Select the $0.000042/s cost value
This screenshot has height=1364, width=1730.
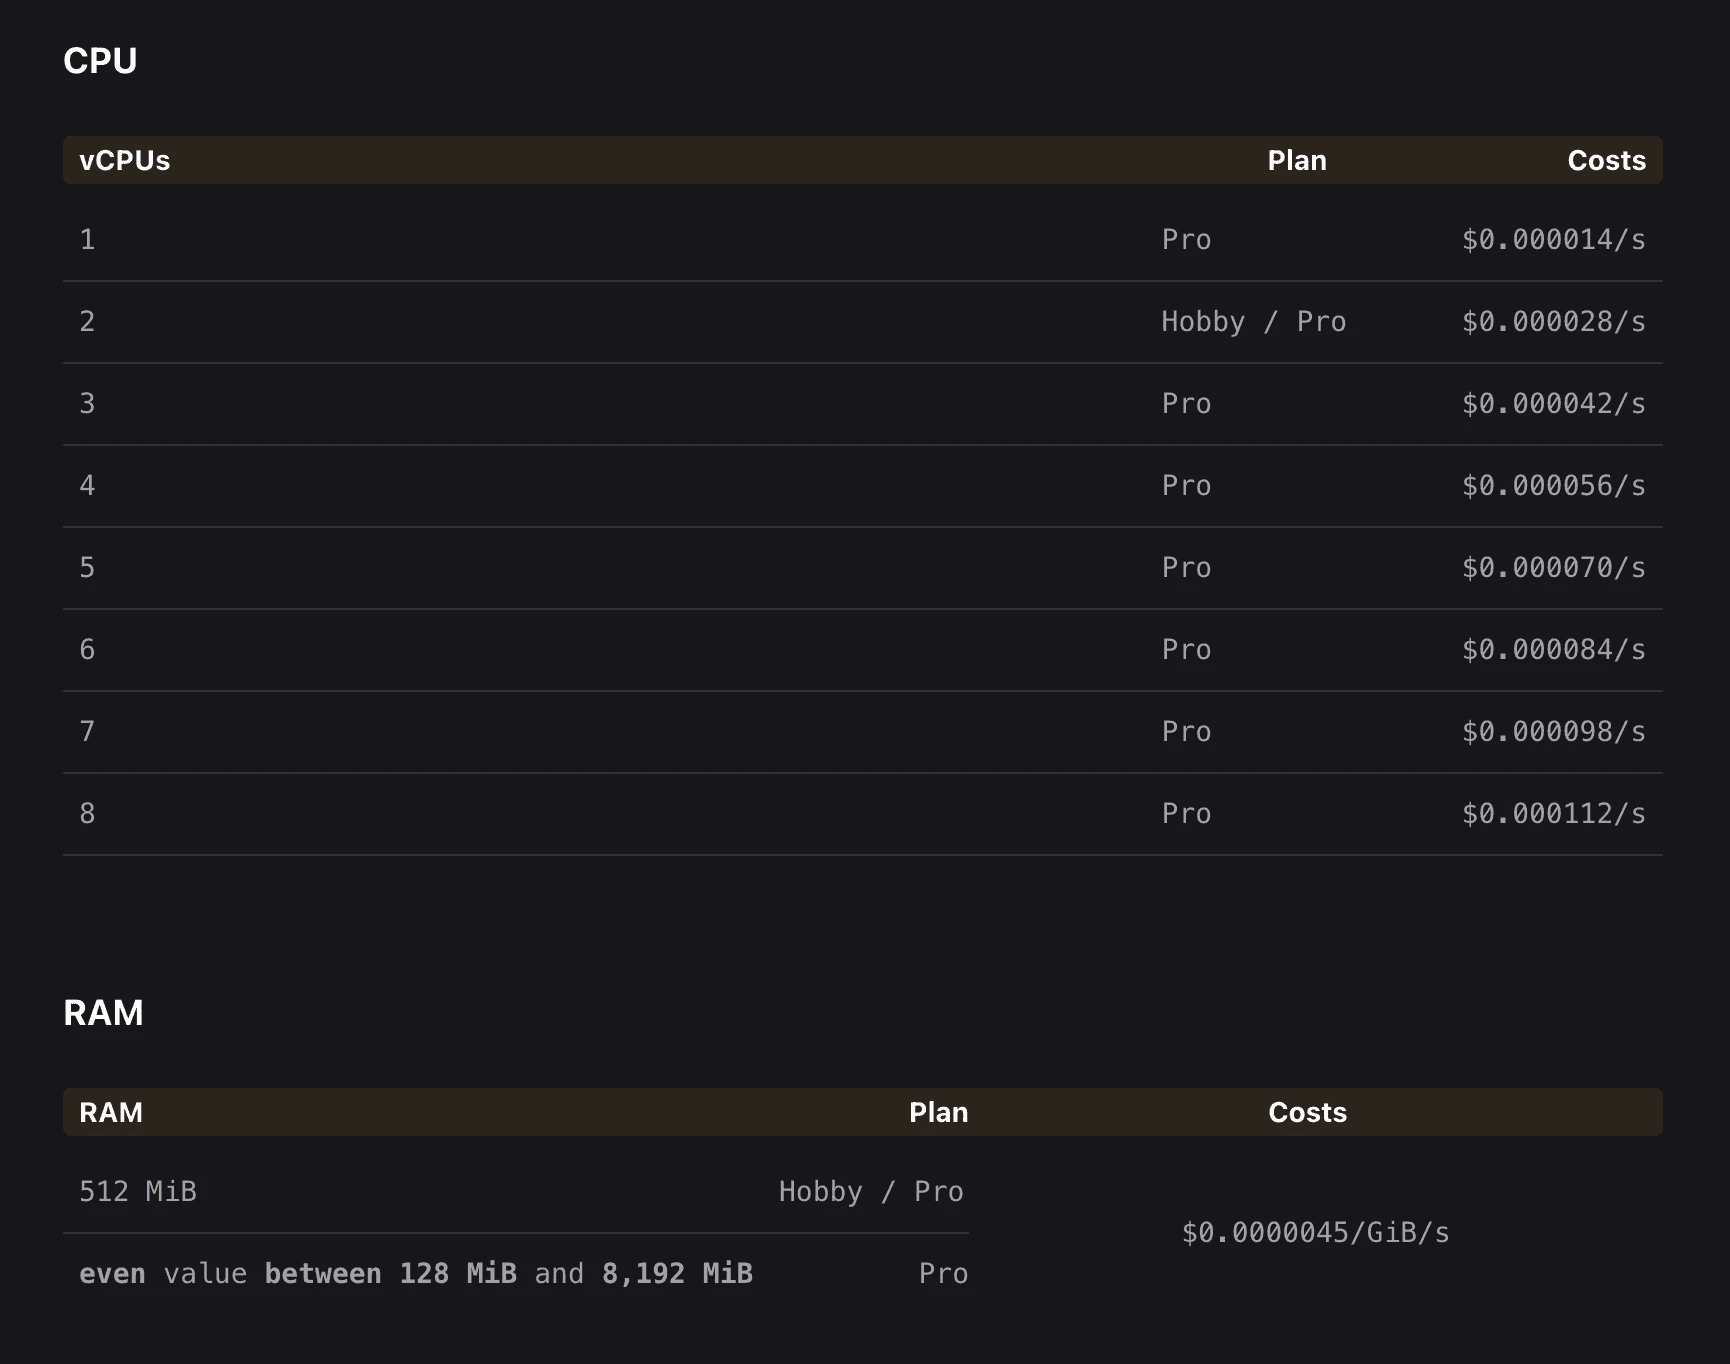1554,404
